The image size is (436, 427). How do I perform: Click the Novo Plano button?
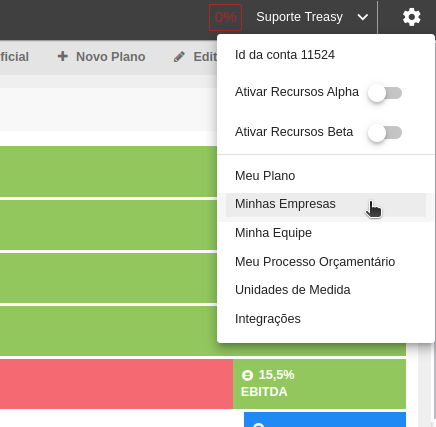pos(101,57)
